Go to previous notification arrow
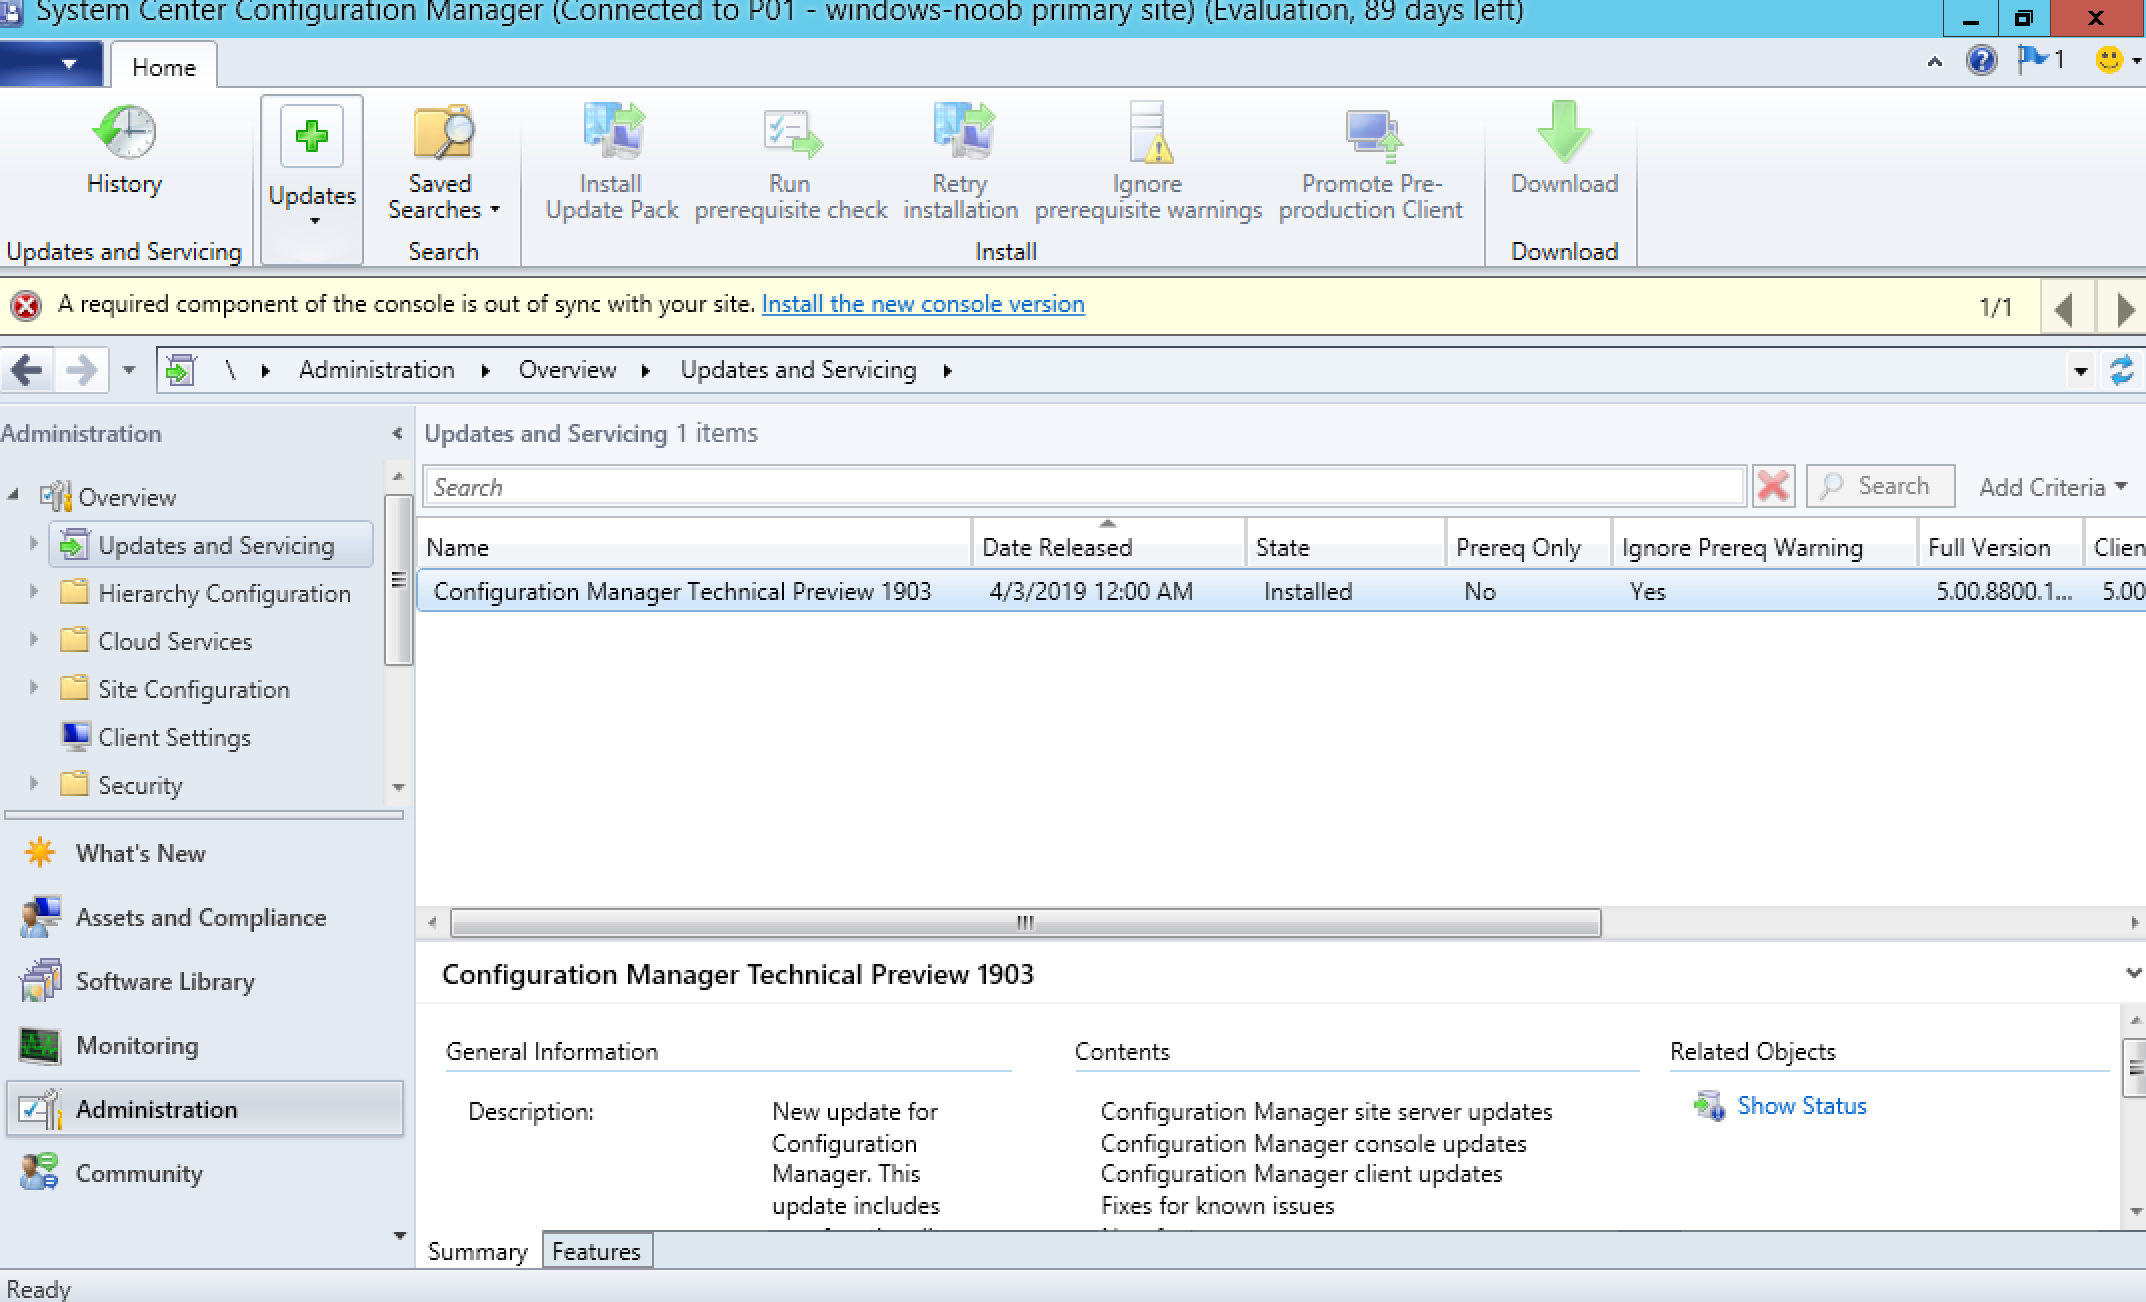This screenshot has width=2146, height=1302. 2063,308
